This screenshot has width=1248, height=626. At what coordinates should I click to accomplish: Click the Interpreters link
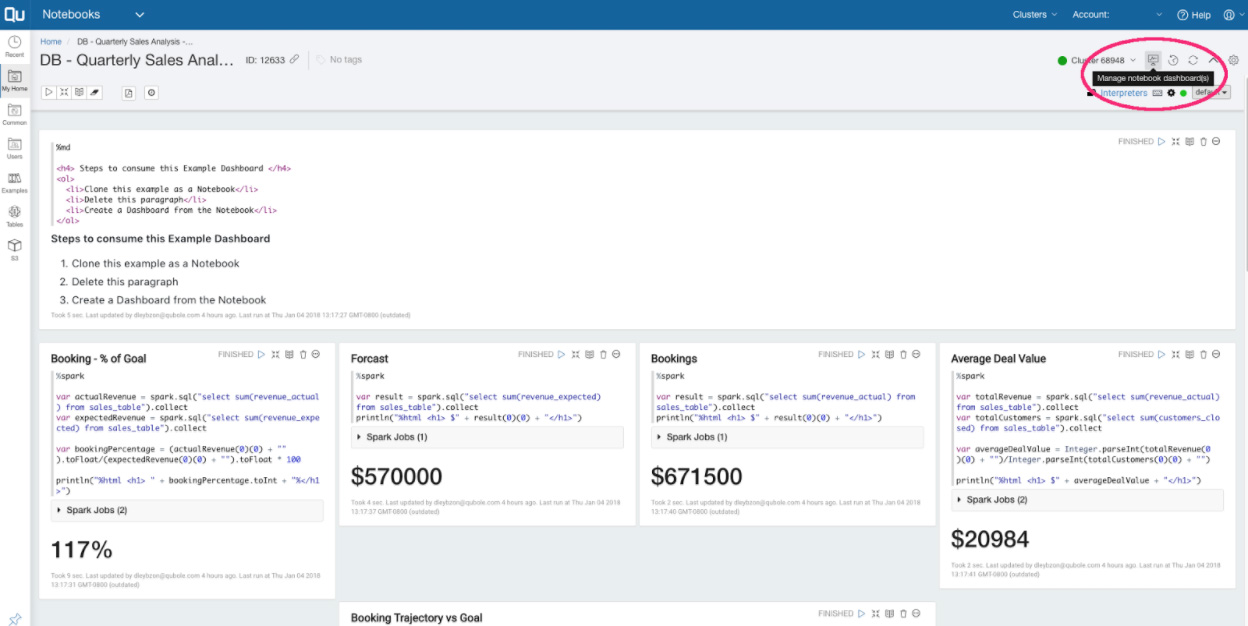click(1124, 93)
